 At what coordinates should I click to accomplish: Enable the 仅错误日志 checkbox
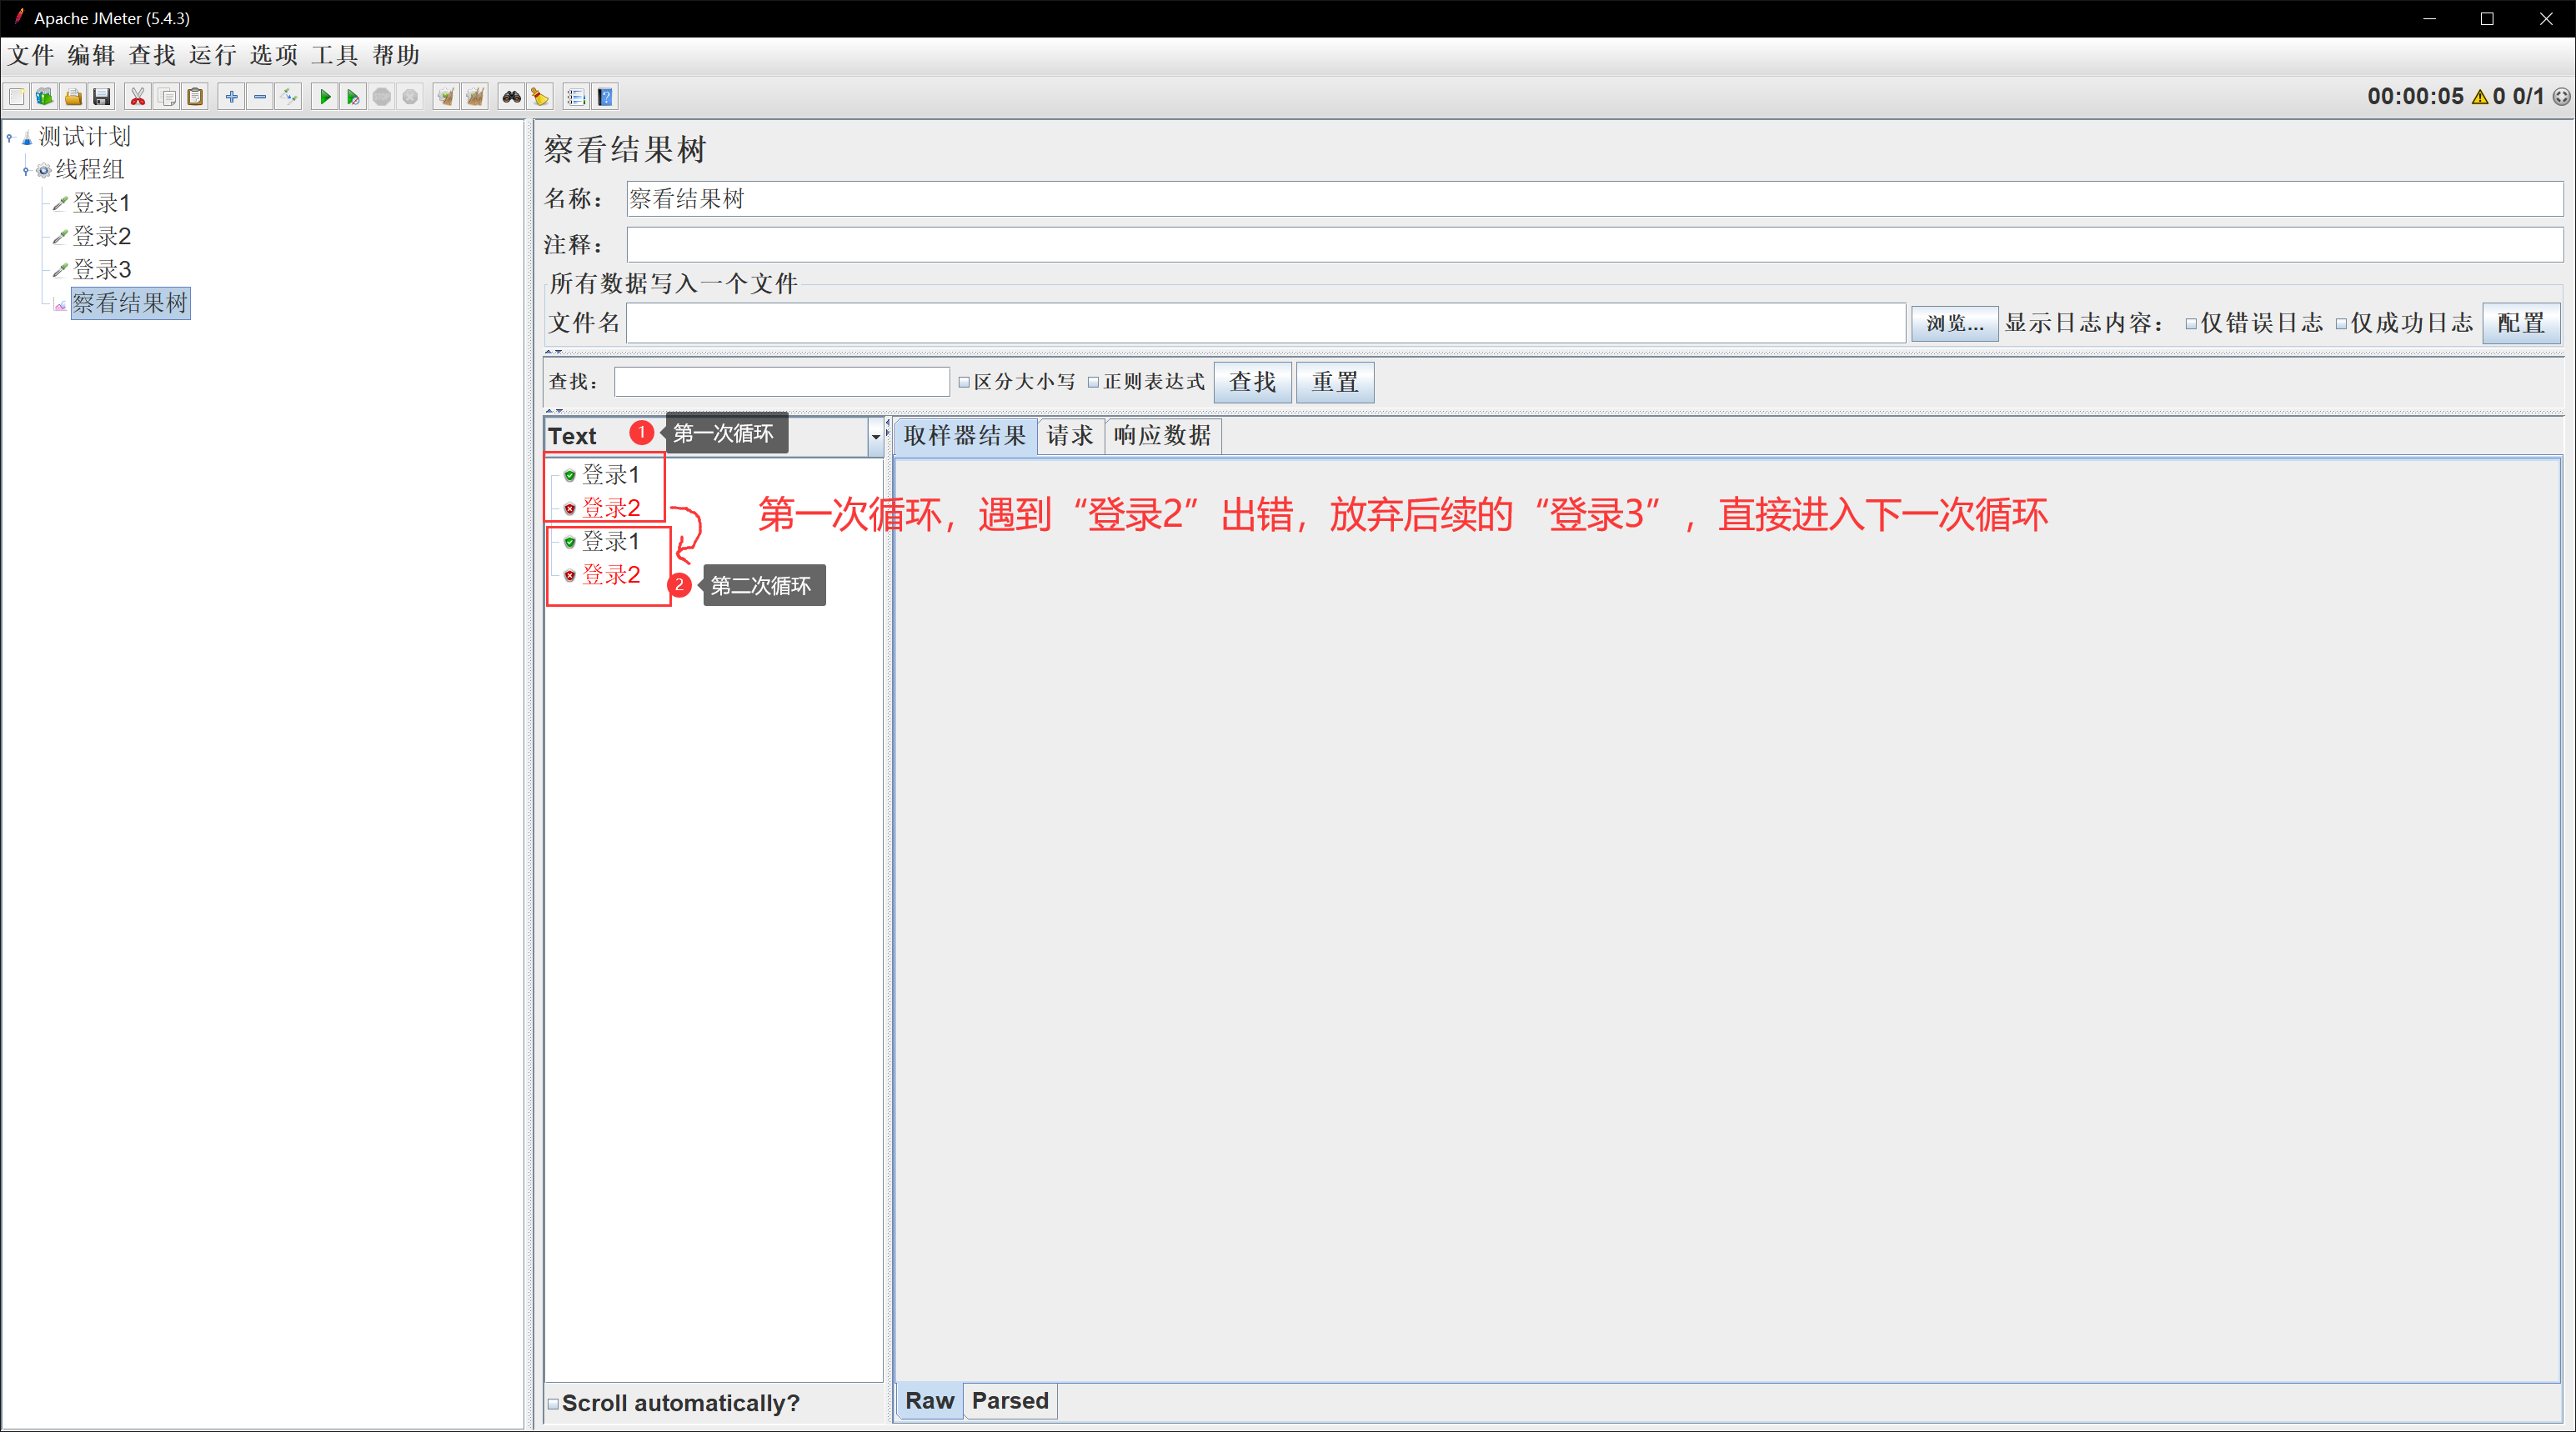tap(2190, 324)
